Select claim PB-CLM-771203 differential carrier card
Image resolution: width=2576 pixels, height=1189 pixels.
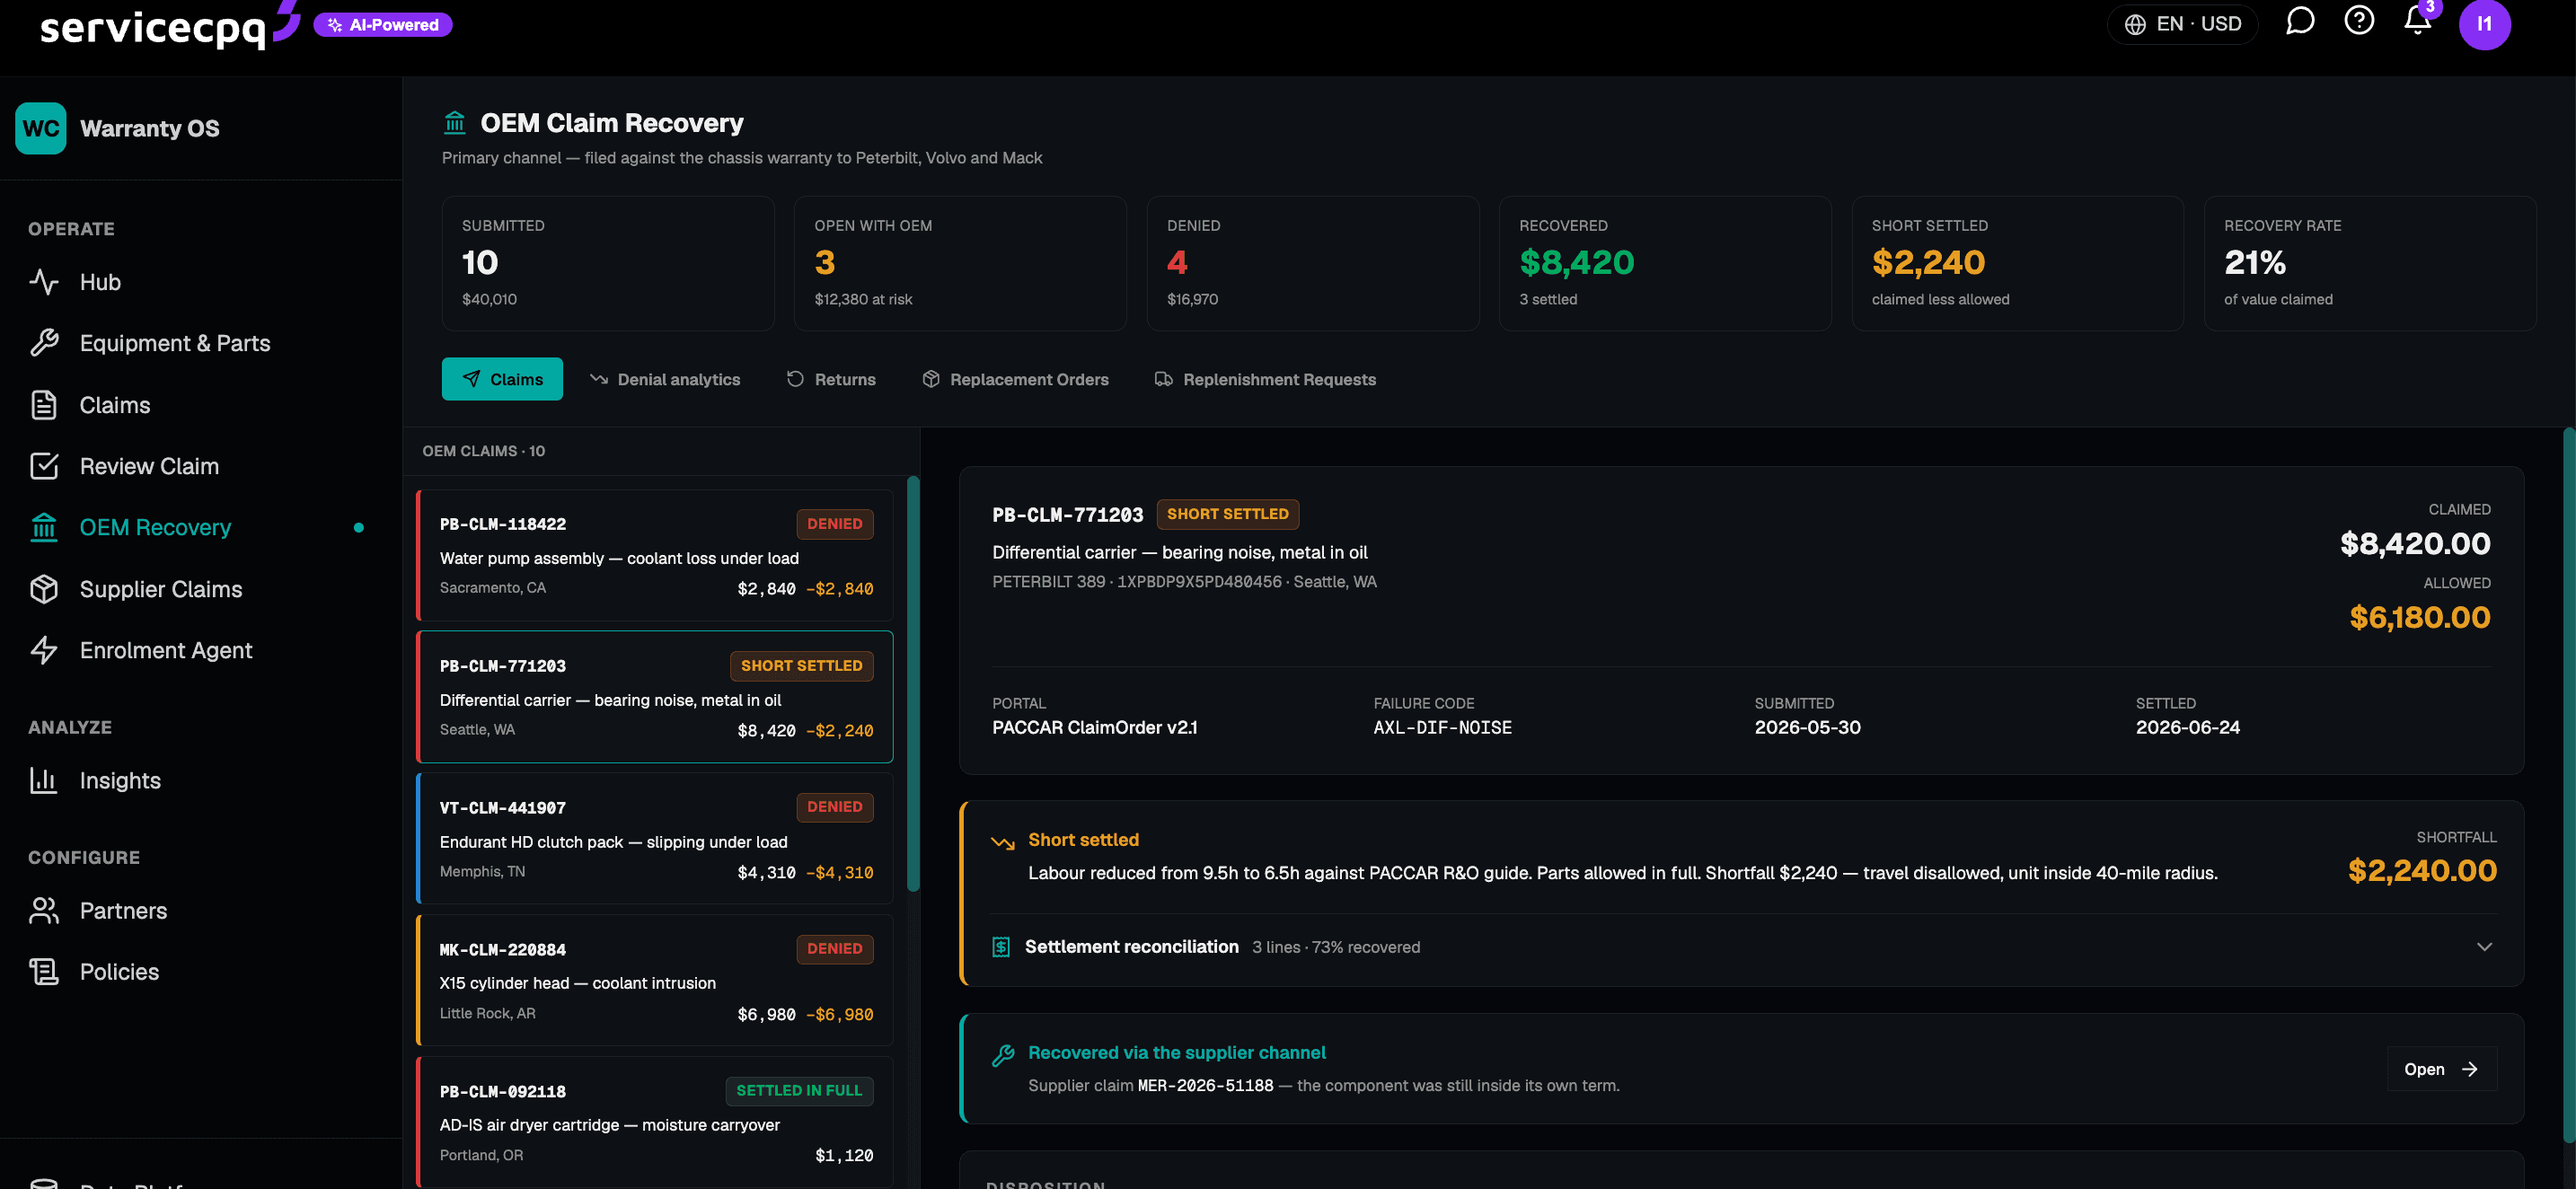pos(655,697)
